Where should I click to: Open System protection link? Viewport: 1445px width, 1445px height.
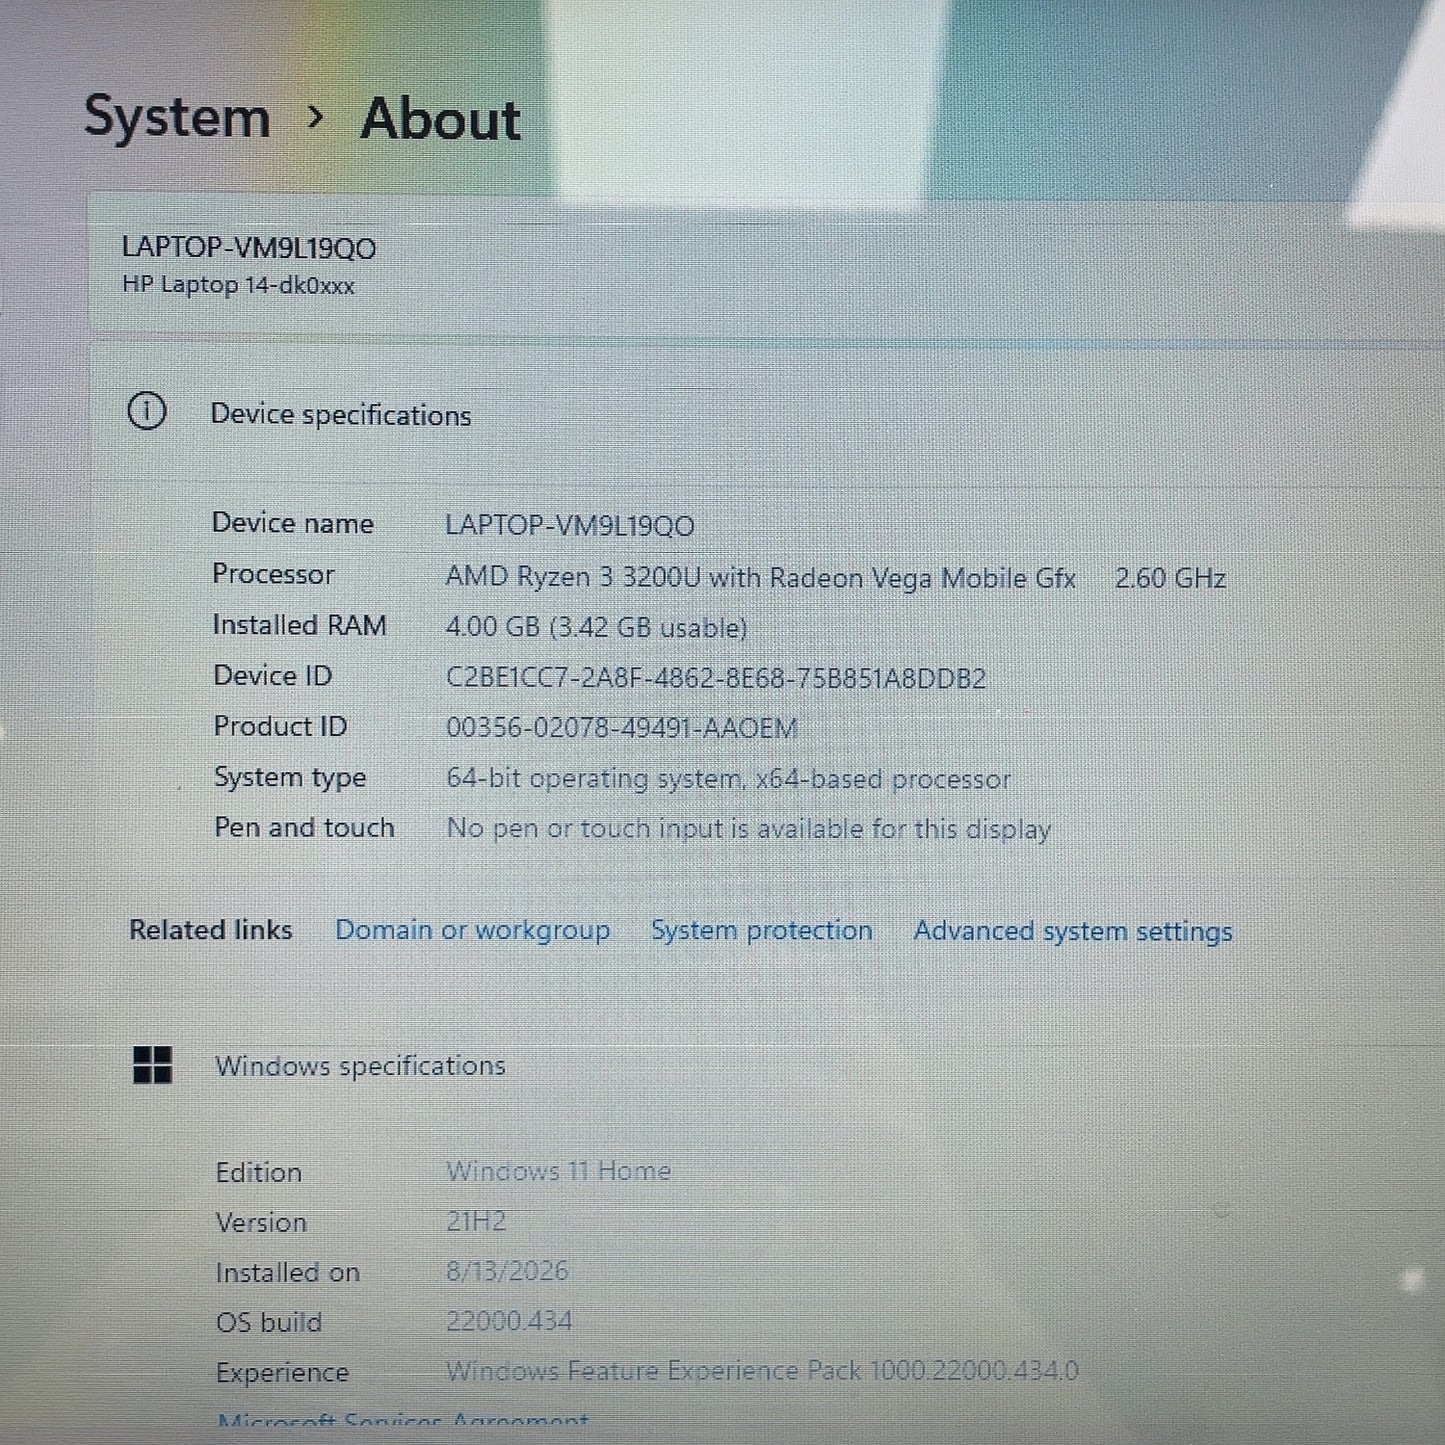762,930
